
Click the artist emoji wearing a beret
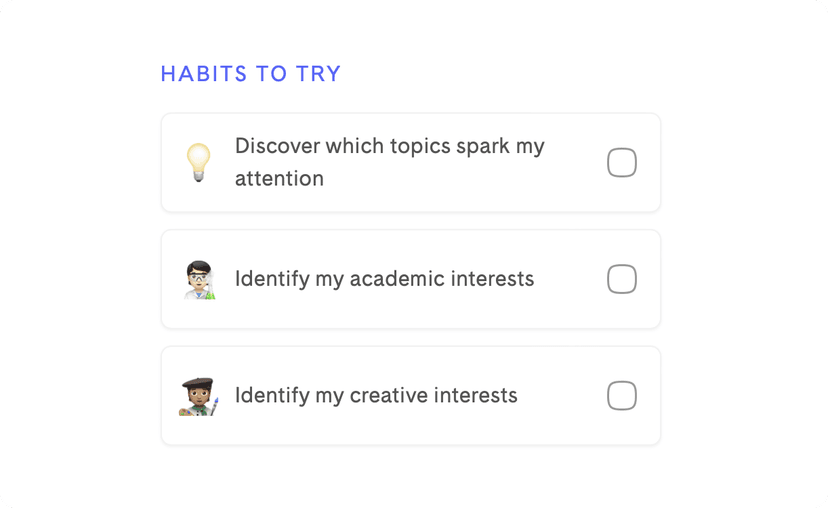click(x=199, y=396)
